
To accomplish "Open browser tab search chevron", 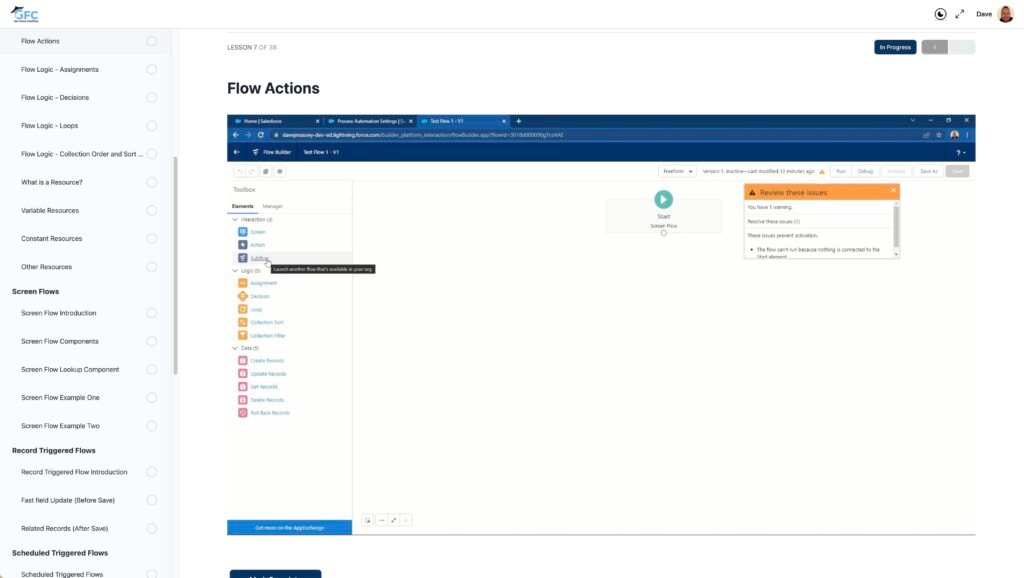I will point(912,120).
